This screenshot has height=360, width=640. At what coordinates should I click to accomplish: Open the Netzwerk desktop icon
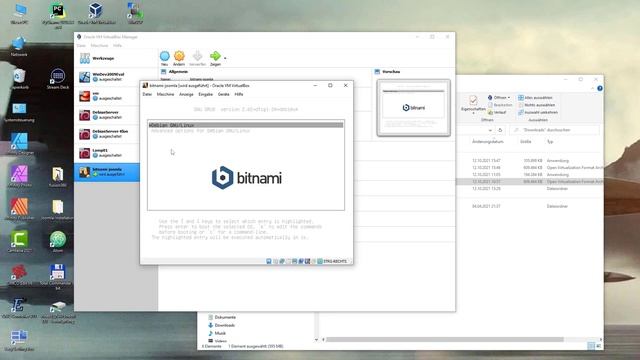19,46
